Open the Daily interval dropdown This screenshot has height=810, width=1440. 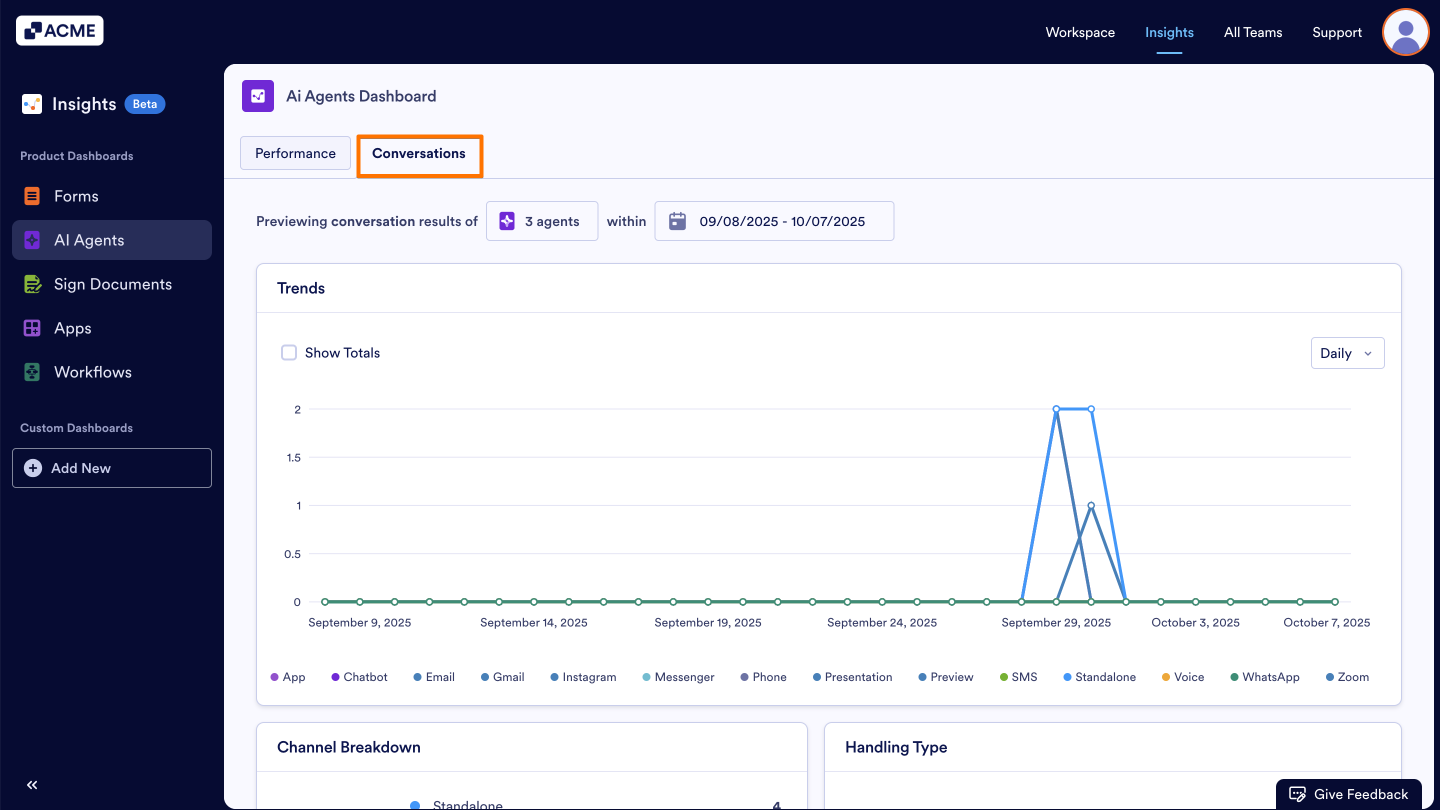coord(1347,352)
